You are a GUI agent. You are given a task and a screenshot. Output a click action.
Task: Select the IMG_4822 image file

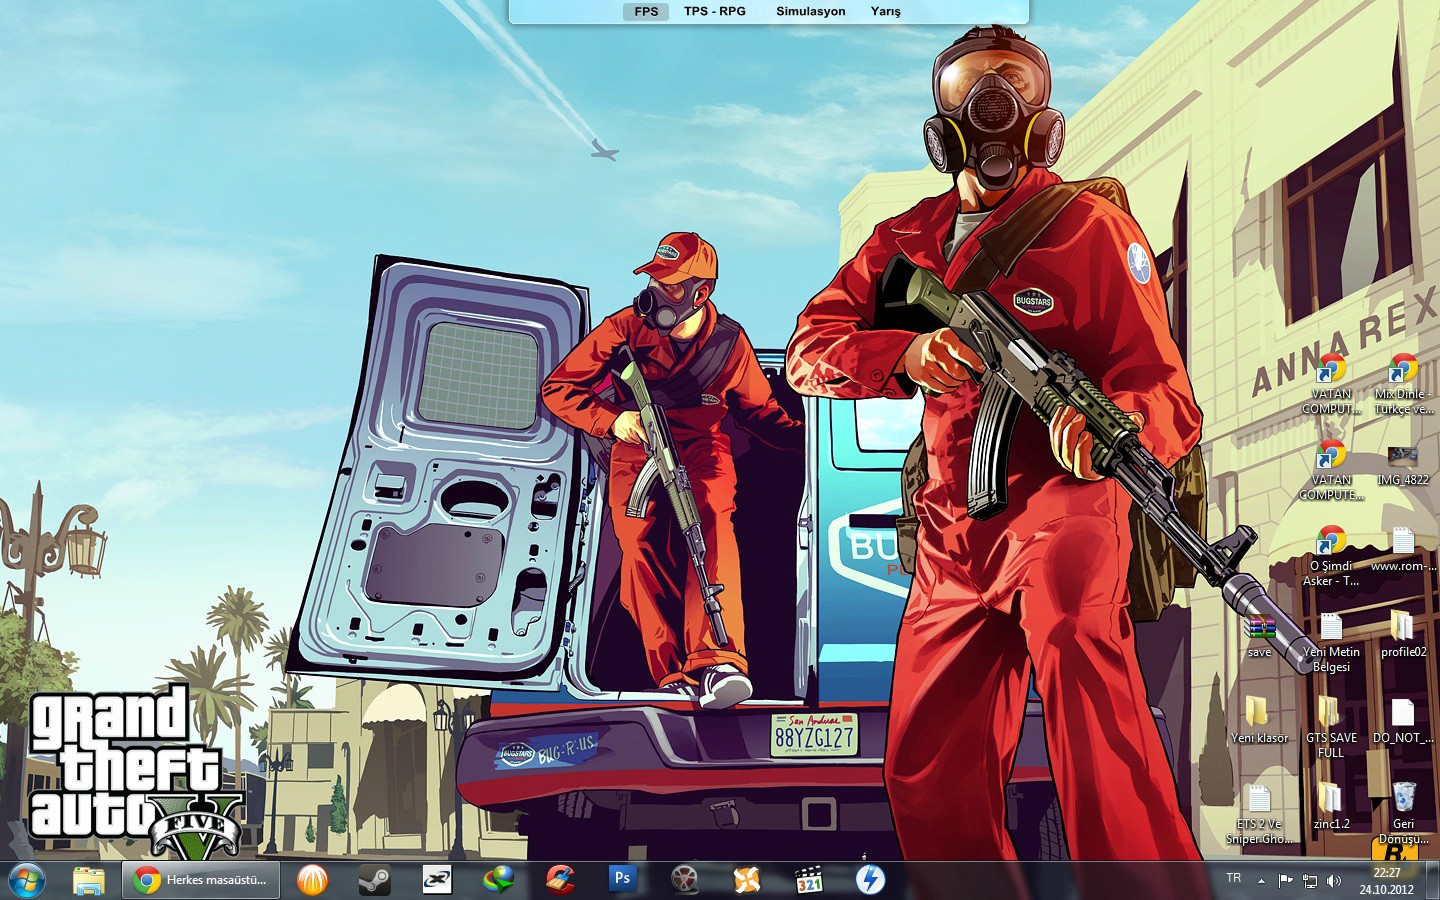[1403, 464]
